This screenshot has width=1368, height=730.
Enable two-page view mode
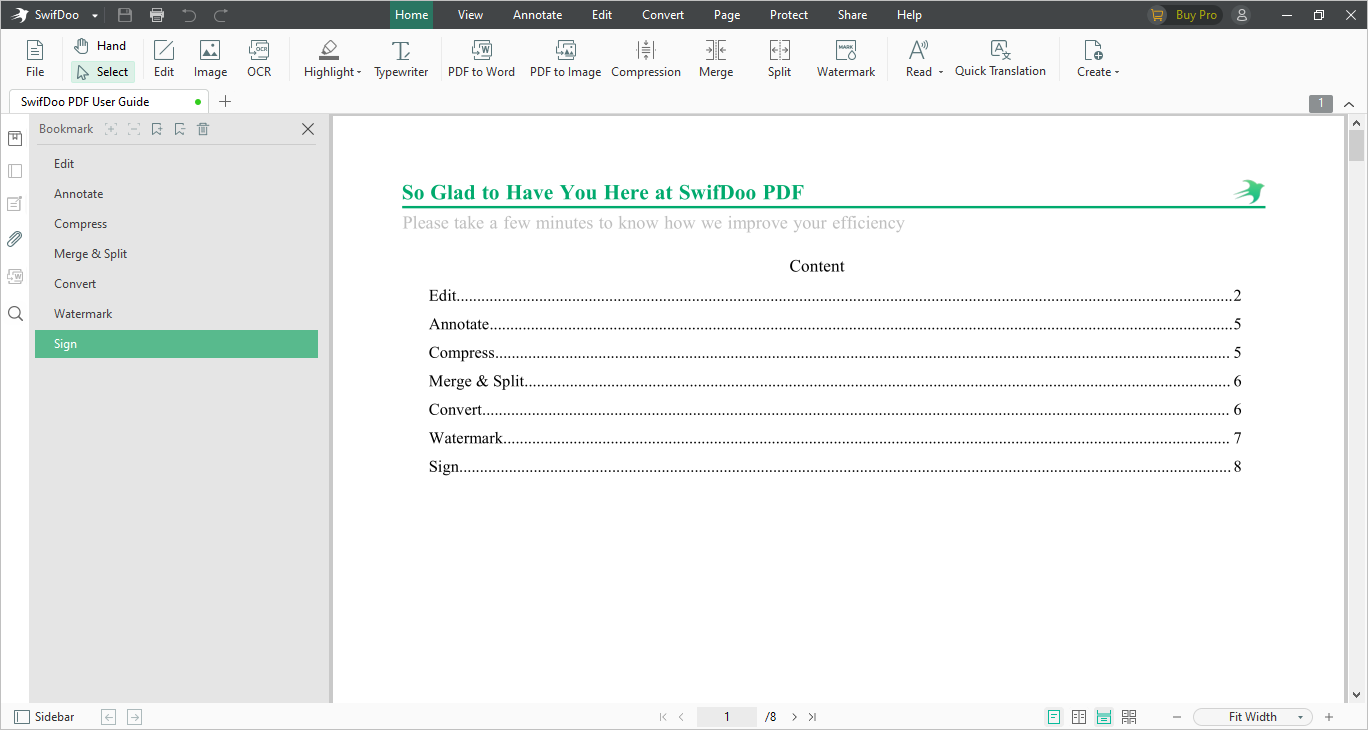(x=1079, y=717)
